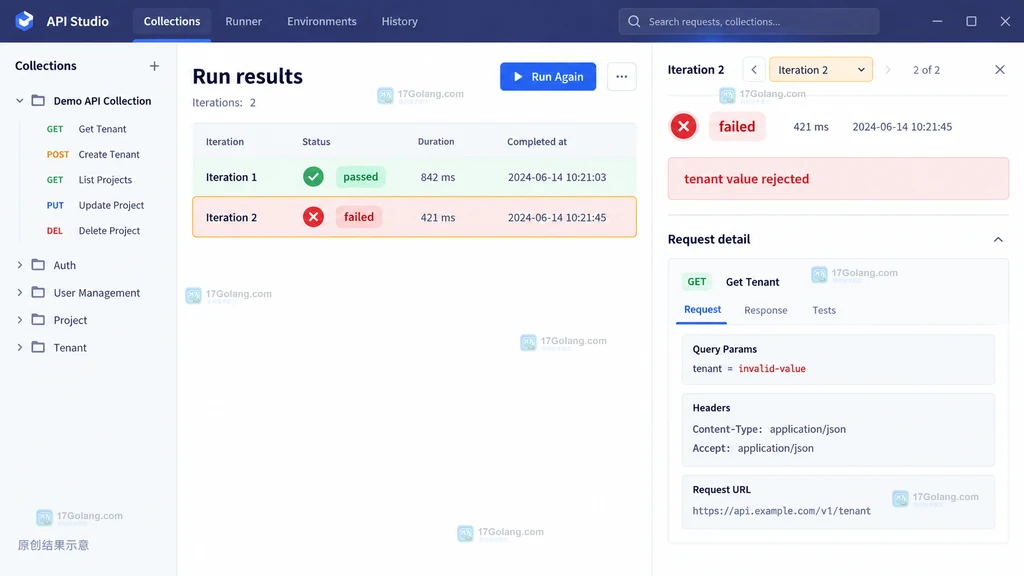Image resolution: width=1024 pixels, height=576 pixels.
Task: Click the red failed icon in Iteration 2 row
Action: coord(313,217)
